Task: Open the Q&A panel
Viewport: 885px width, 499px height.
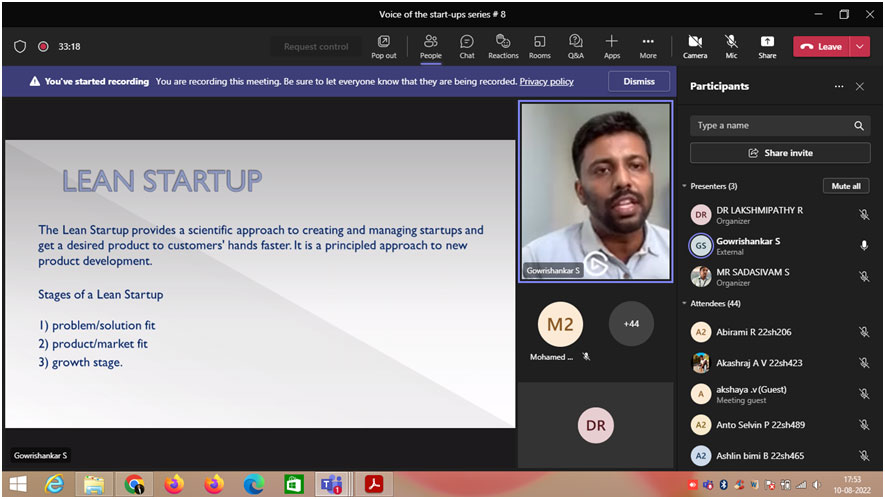Action: 576,46
